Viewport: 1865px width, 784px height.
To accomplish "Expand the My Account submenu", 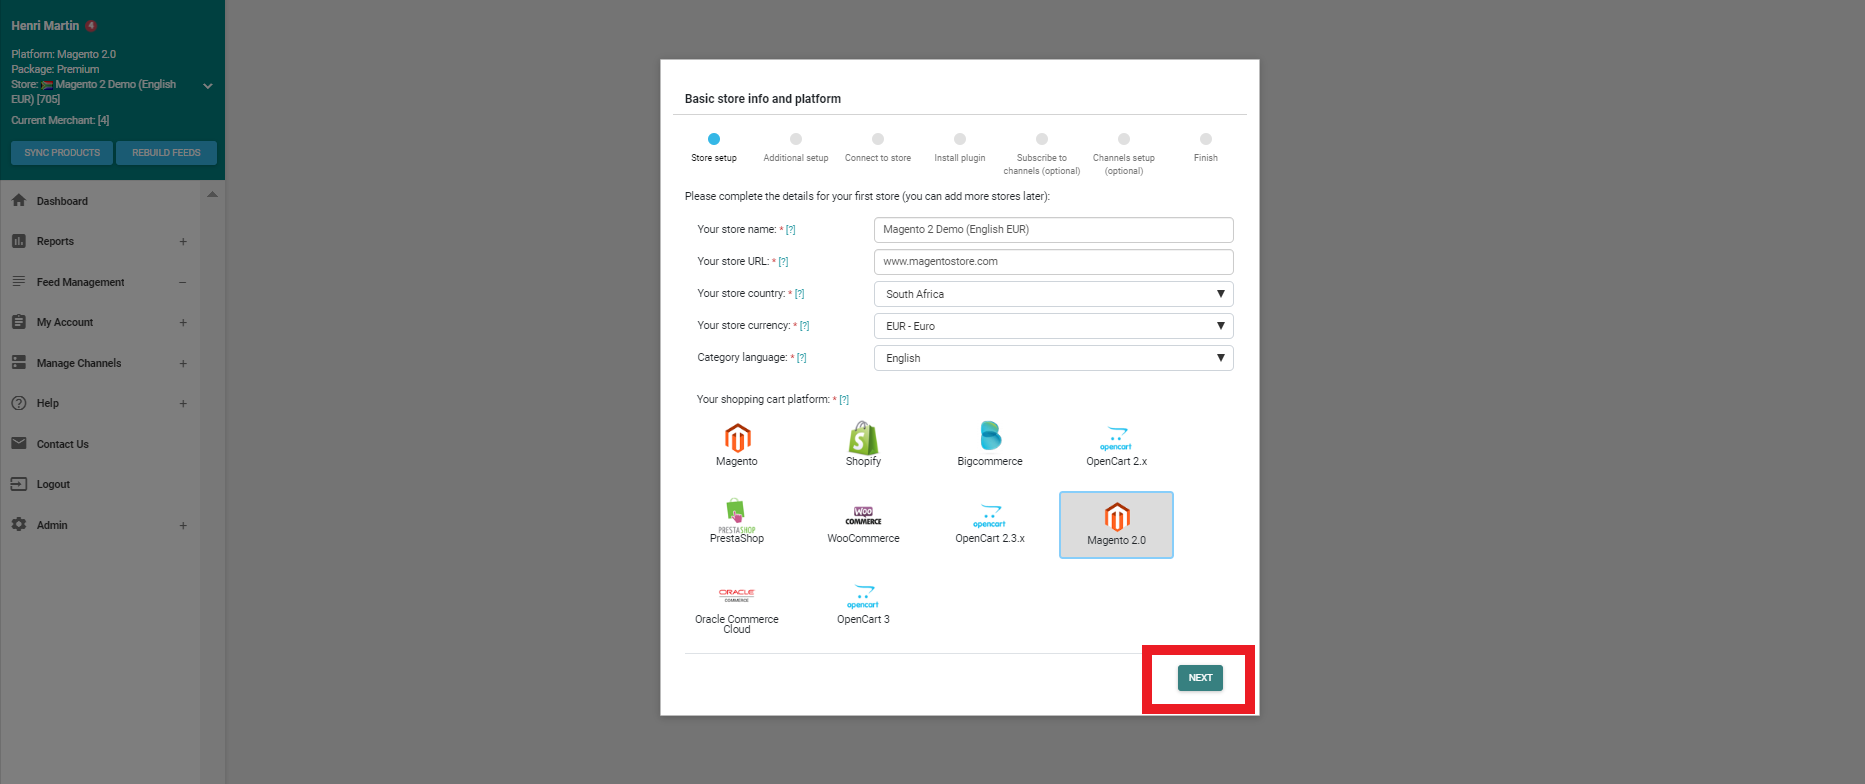I will pos(183,323).
